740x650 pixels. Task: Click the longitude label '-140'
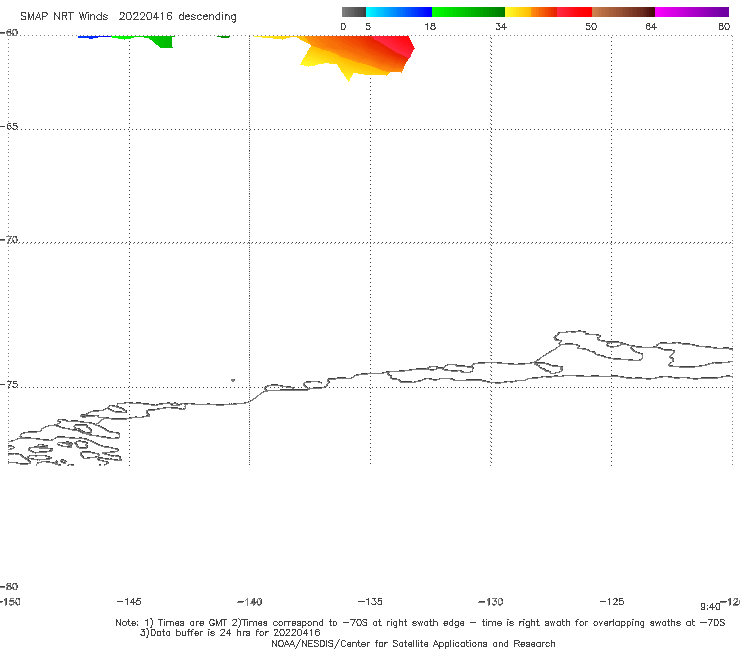[250, 601]
